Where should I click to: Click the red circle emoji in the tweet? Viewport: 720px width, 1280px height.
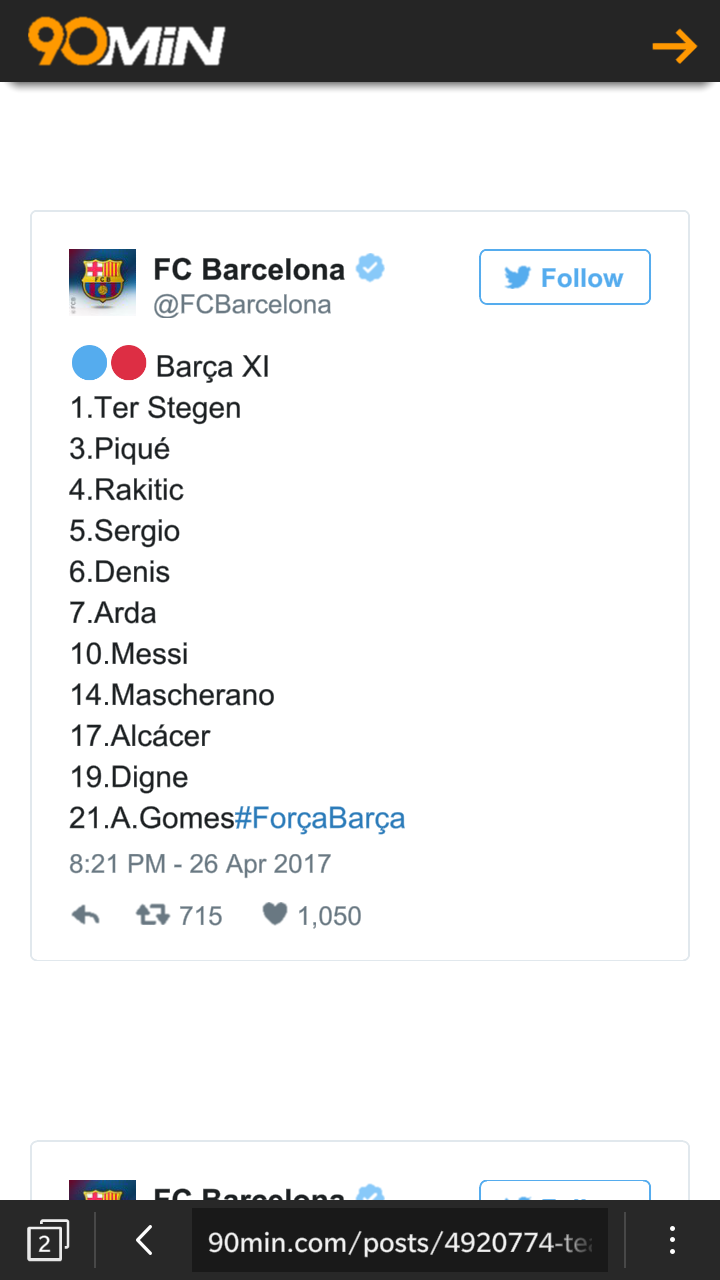click(x=128, y=365)
